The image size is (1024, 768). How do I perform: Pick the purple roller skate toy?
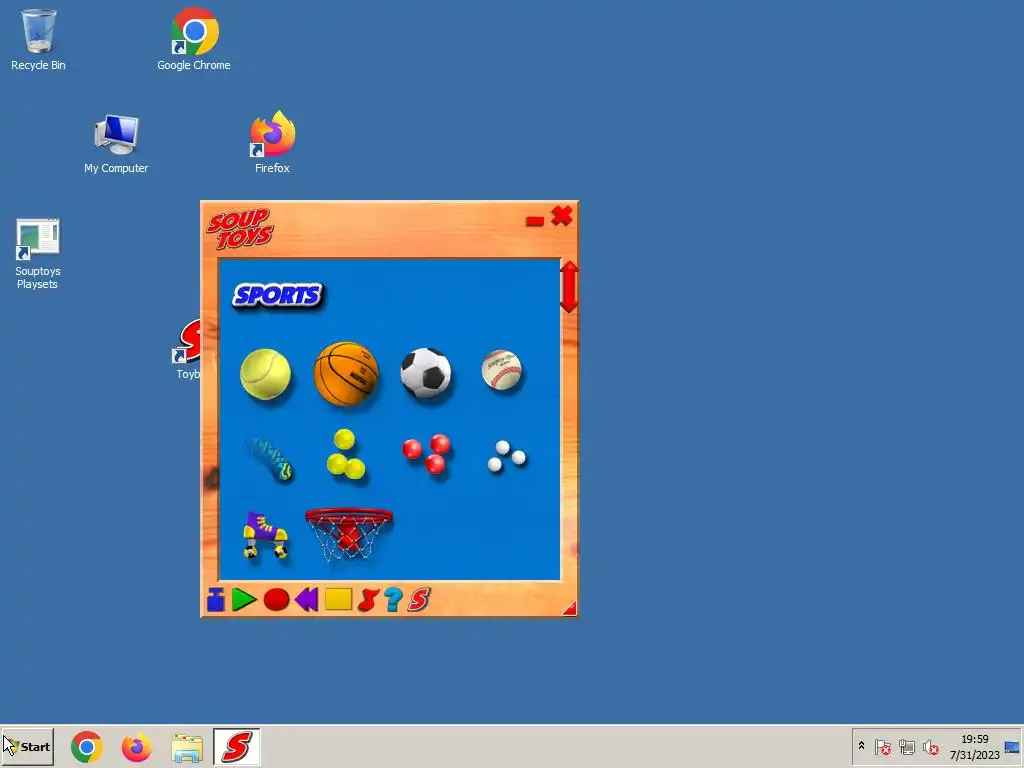[x=265, y=535]
